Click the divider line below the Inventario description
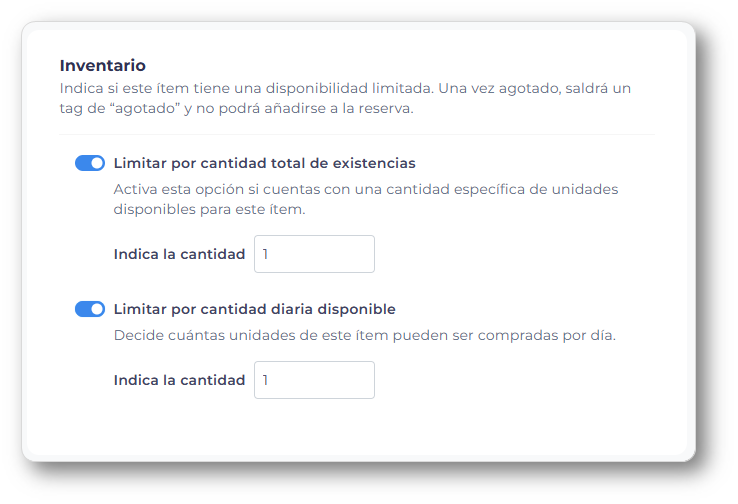This screenshot has width=738, height=504. point(357,134)
